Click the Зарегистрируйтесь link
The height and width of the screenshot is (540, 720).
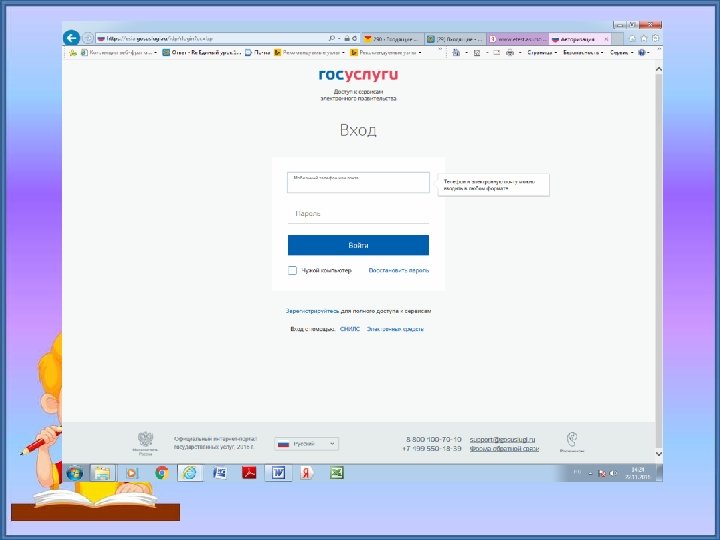tap(312, 311)
